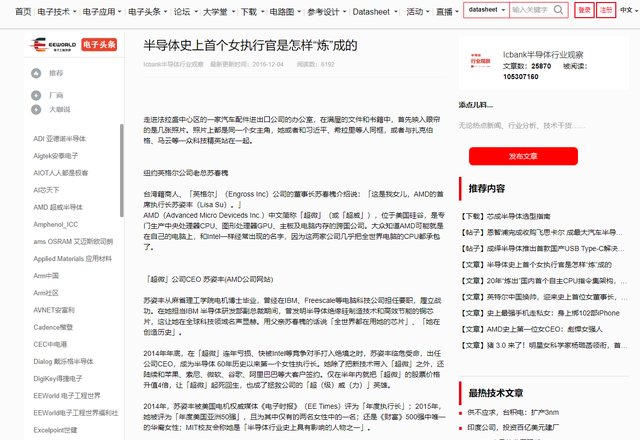This screenshot has height=440, width=640.
Task: Open 【帖子】恩智浦完成收购飞思卡尔 recommendation
Action: click(x=541, y=233)
